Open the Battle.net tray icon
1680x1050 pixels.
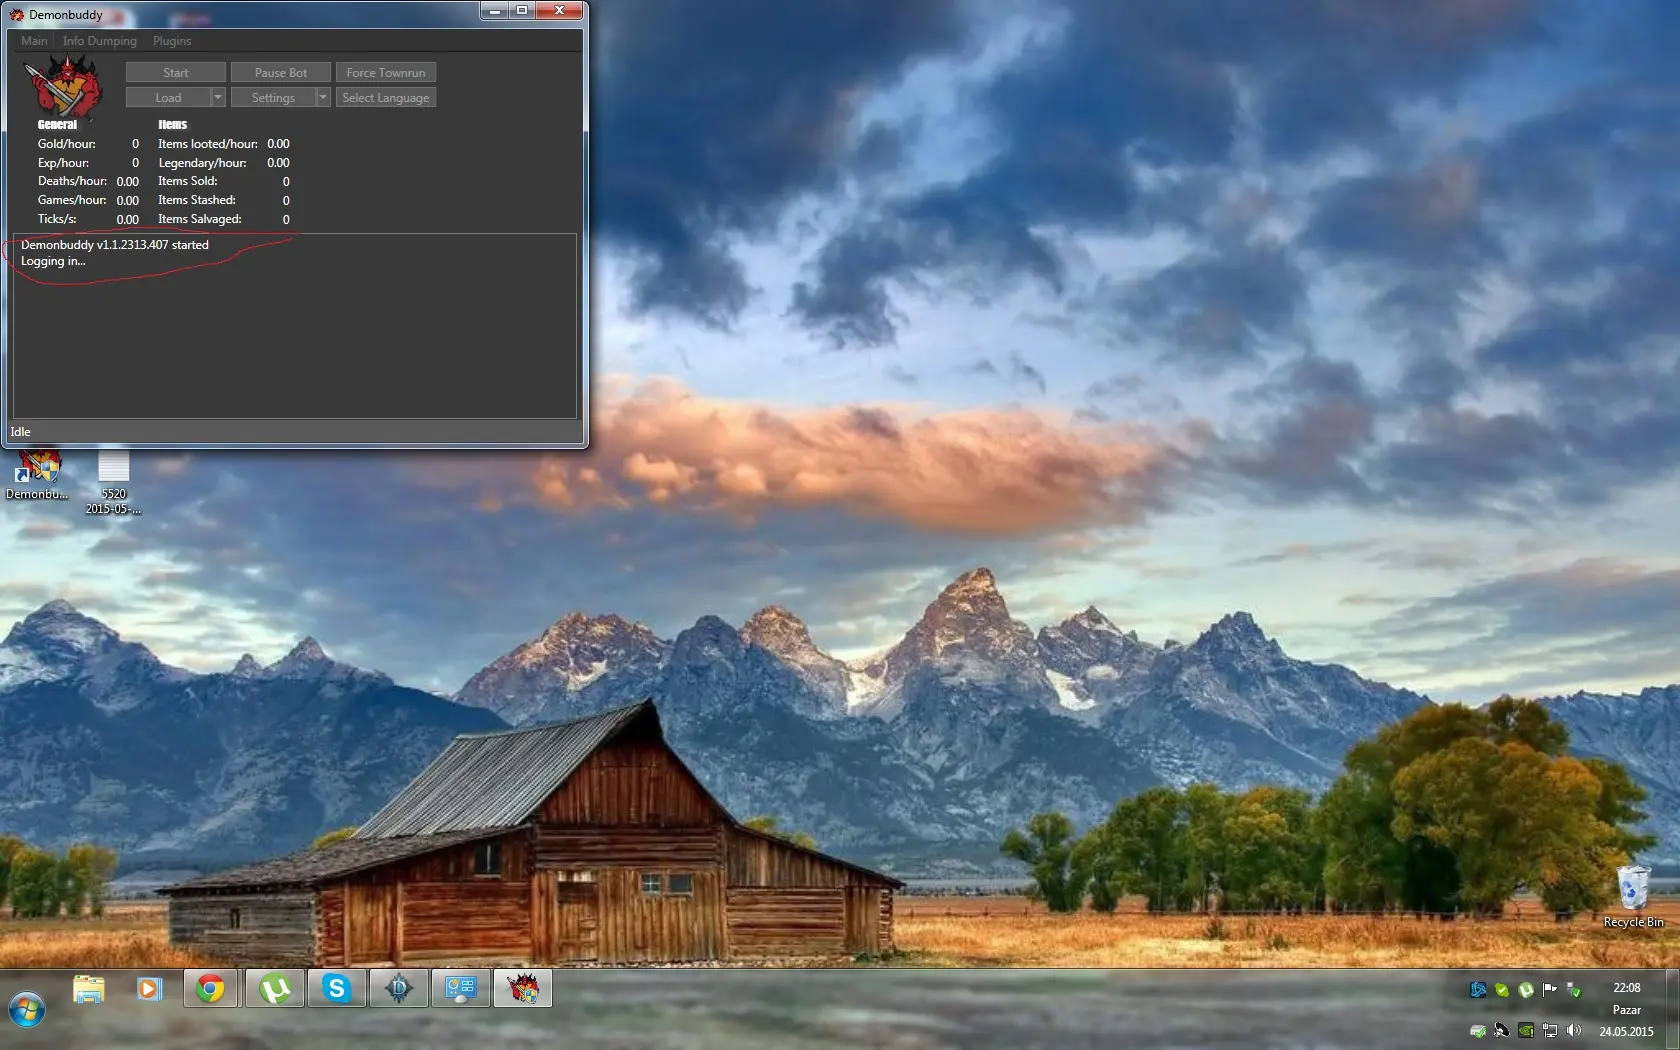point(1478,989)
